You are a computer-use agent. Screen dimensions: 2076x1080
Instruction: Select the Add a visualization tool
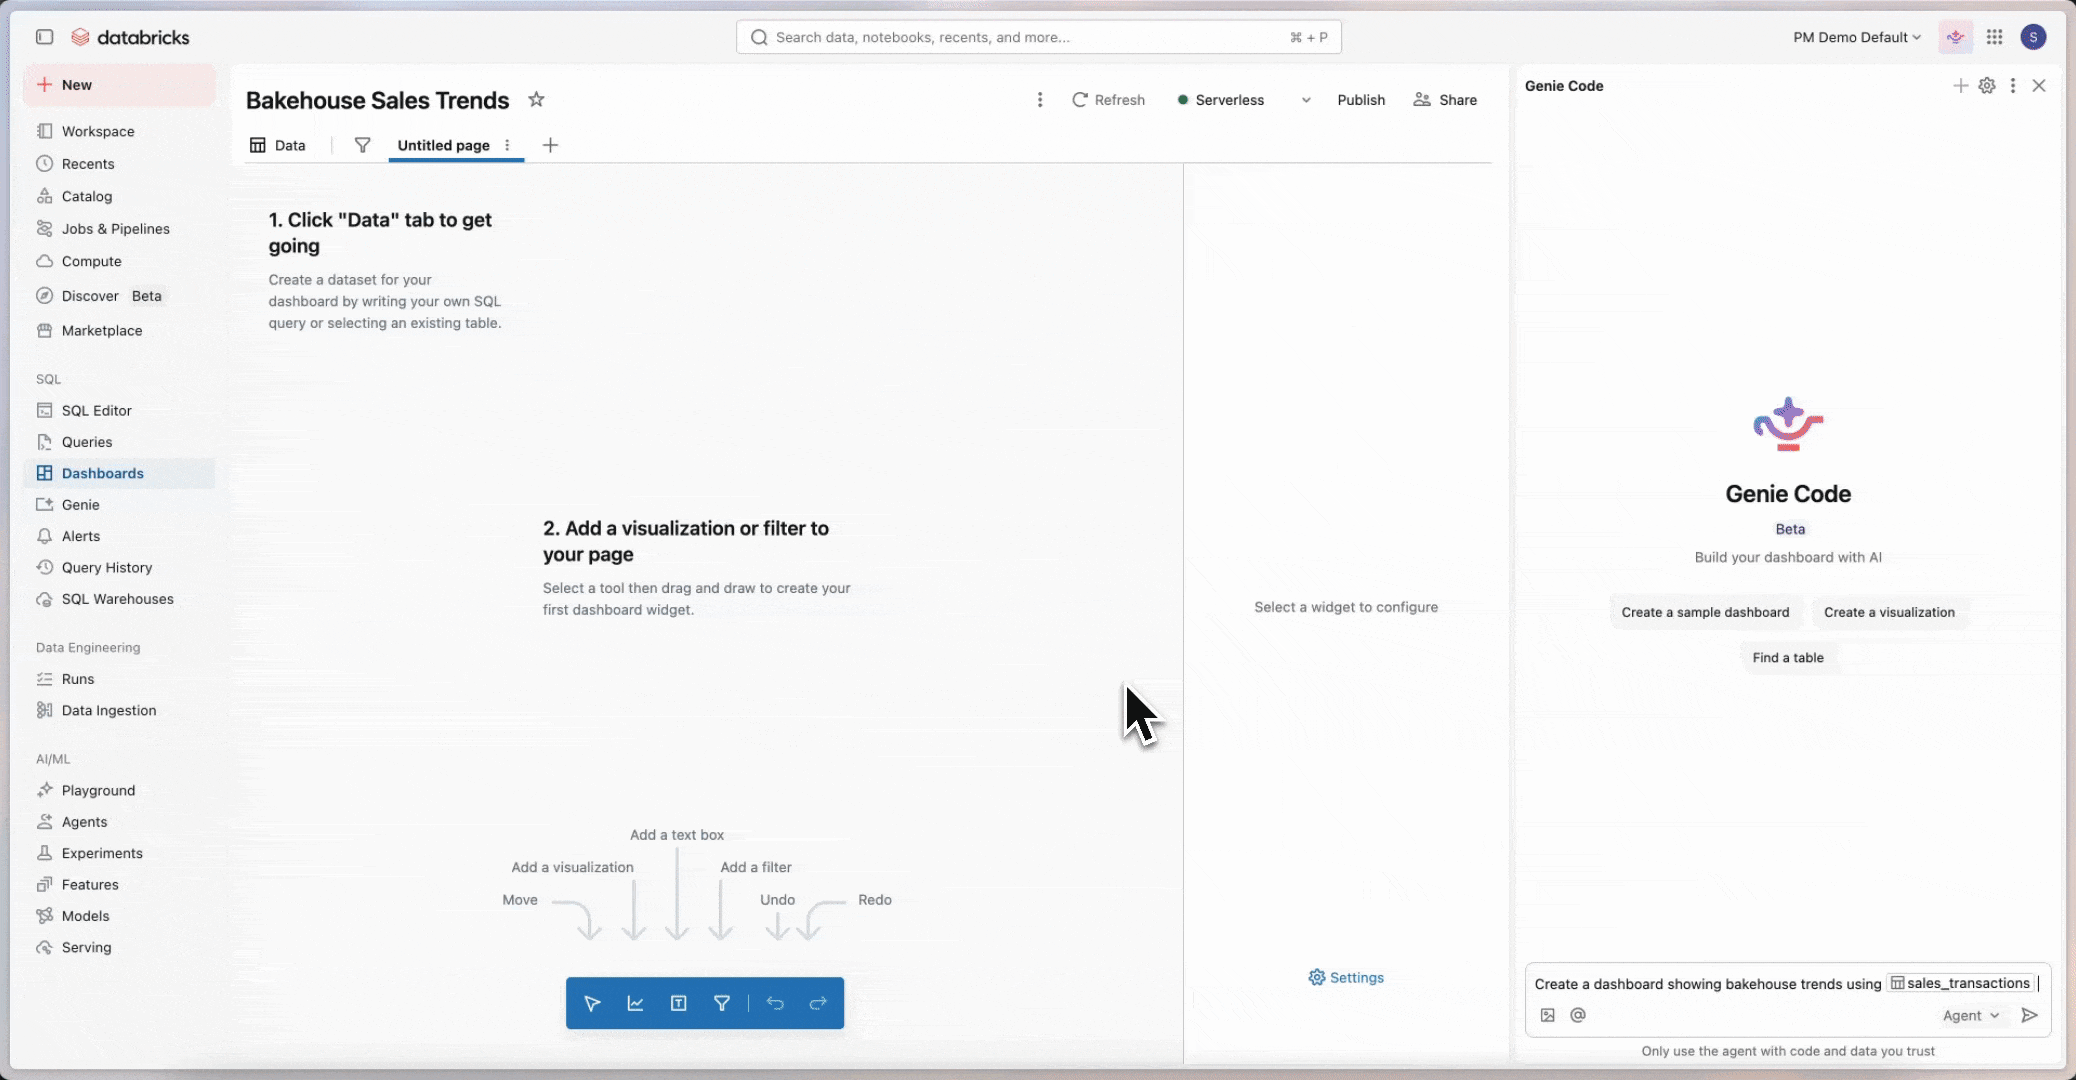635,1003
